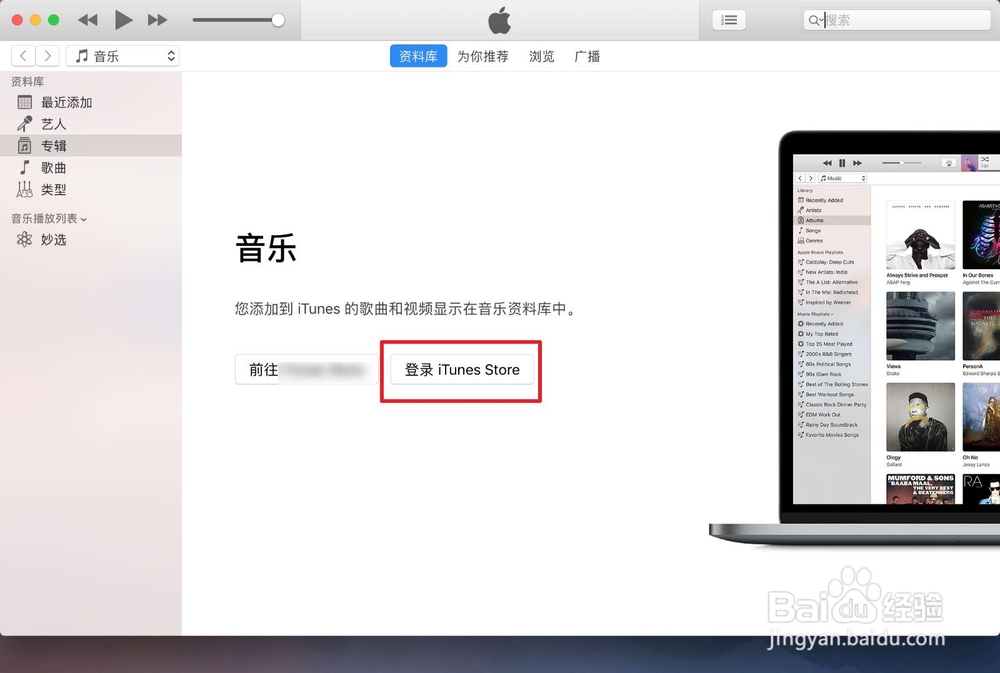Viewport: 1000px width, 673px height.
Task: Open the 音乐 media type dropdown
Action: click(x=122, y=56)
